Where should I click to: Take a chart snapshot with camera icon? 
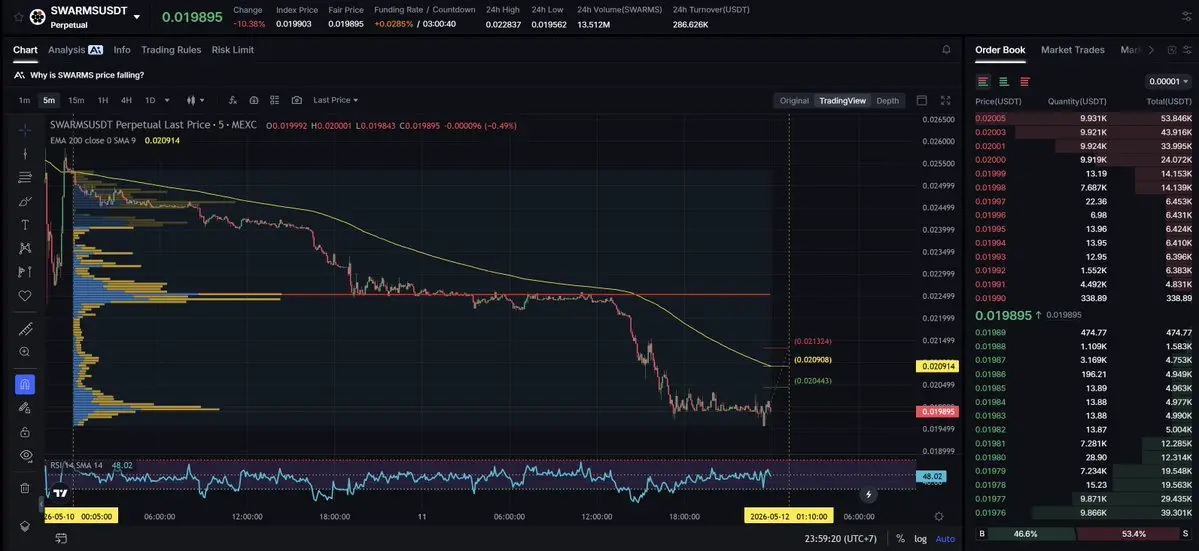point(297,100)
